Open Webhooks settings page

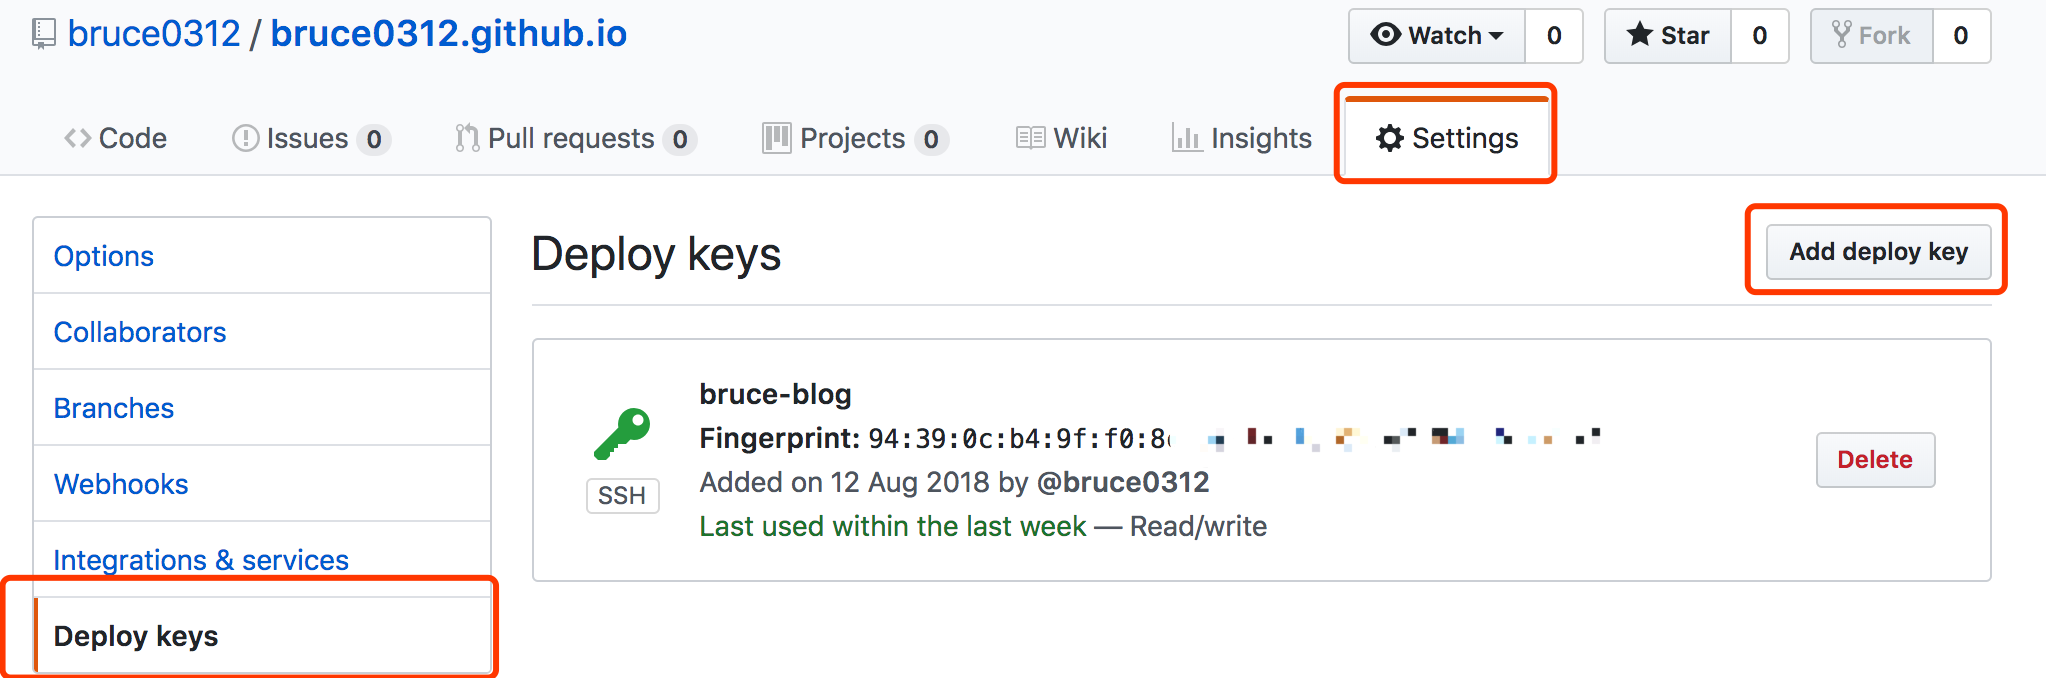point(121,484)
